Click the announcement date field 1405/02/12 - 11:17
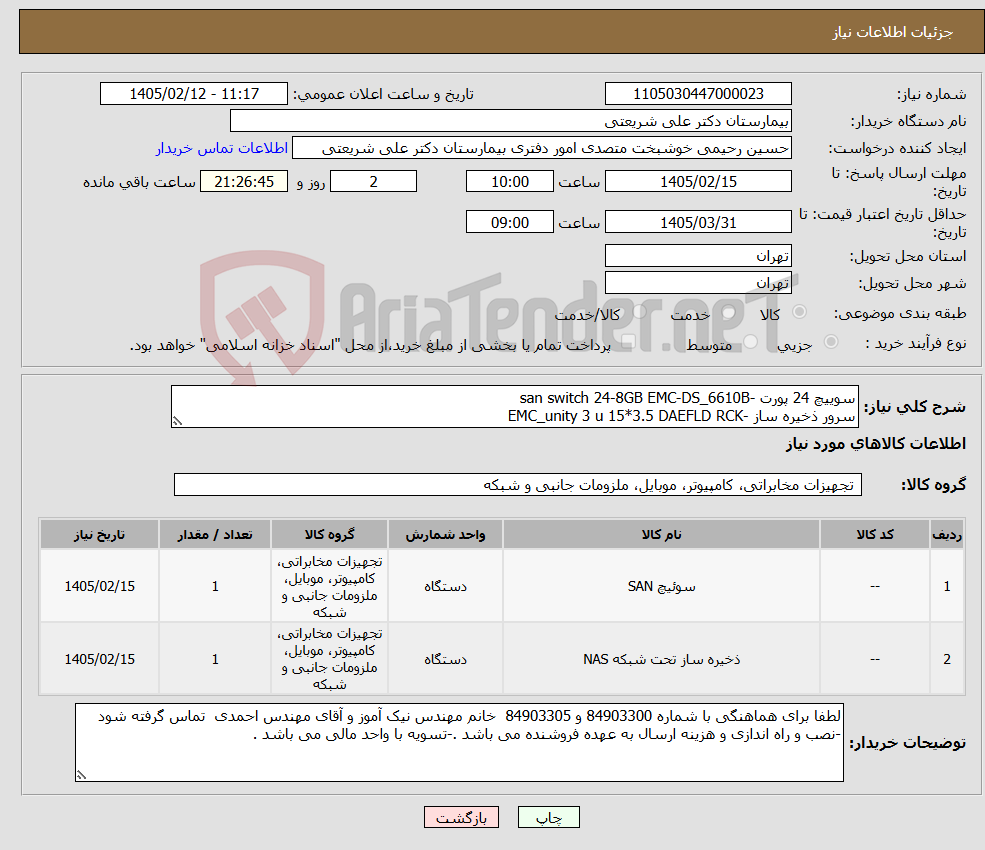The width and height of the screenshot is (985, 850). pos(193,94)
